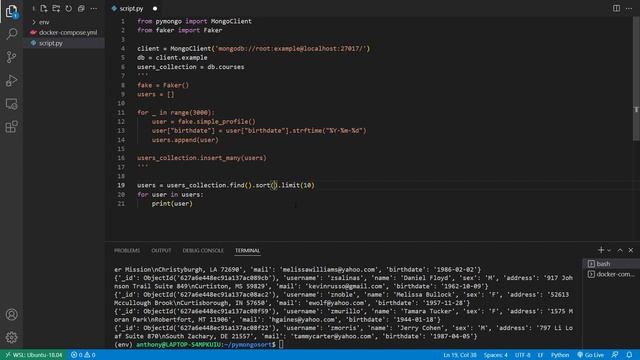This screenshot has height=360, width=640.
Task: Click the Go Live button
Action: point(590,355)
